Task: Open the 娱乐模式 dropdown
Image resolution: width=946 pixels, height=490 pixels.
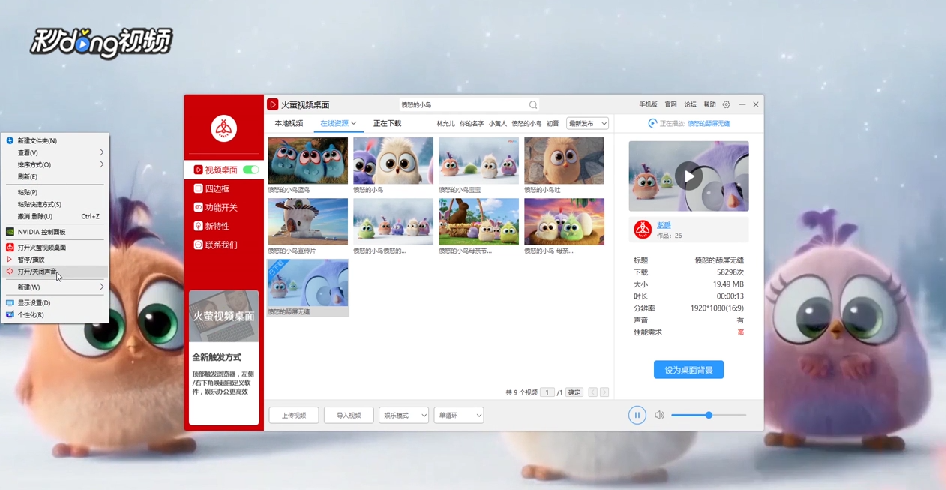Action: tap(403, 415)
